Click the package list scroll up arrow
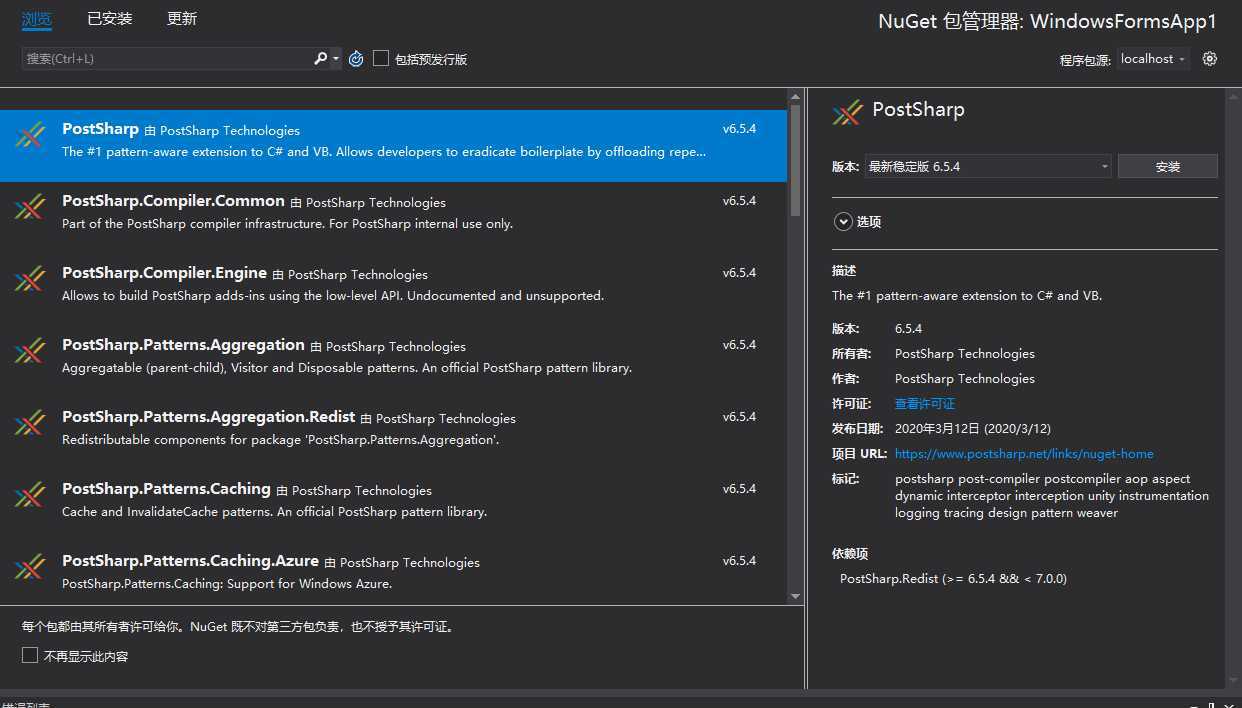This screenshot has width=1242, height=708. pos(796,95)
